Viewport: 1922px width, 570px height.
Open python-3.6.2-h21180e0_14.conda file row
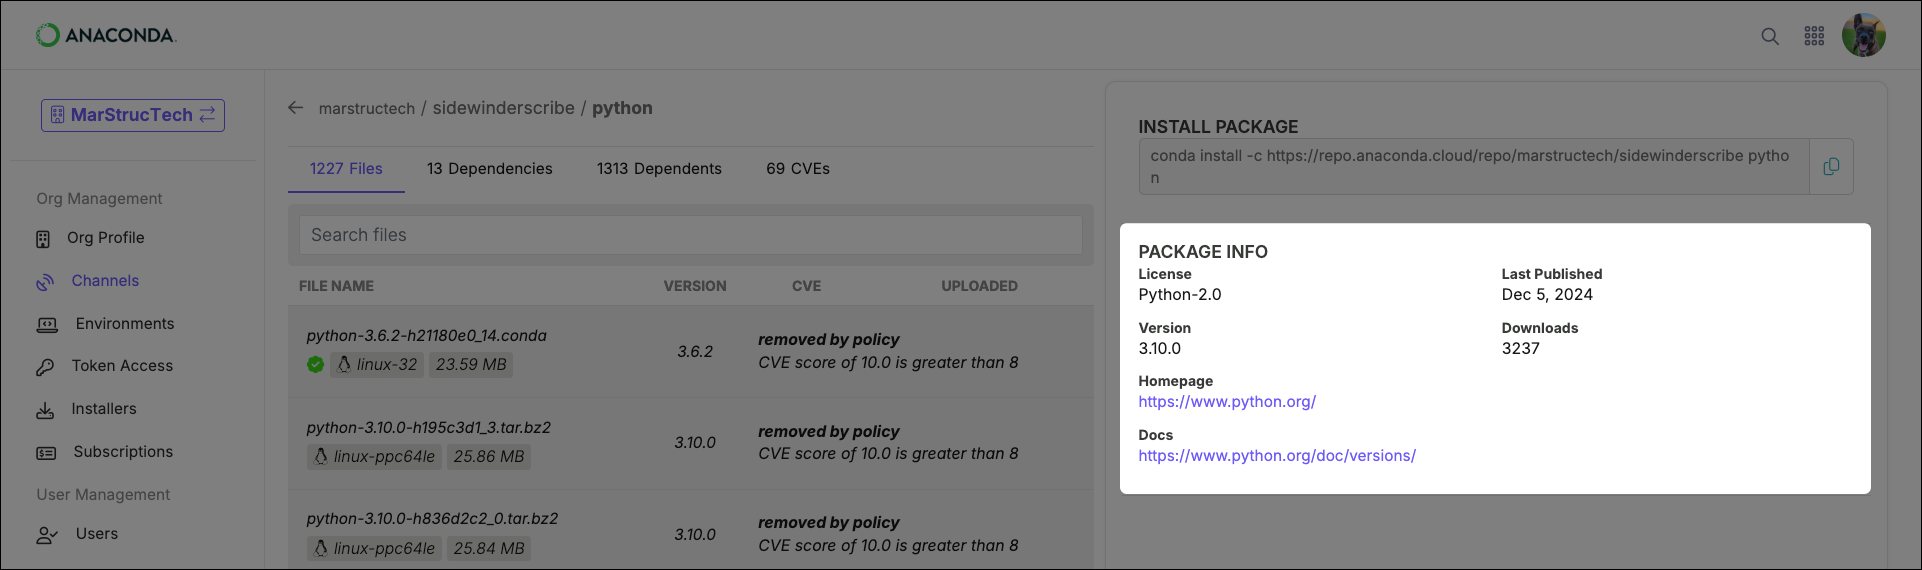click(x=426, y=336)
